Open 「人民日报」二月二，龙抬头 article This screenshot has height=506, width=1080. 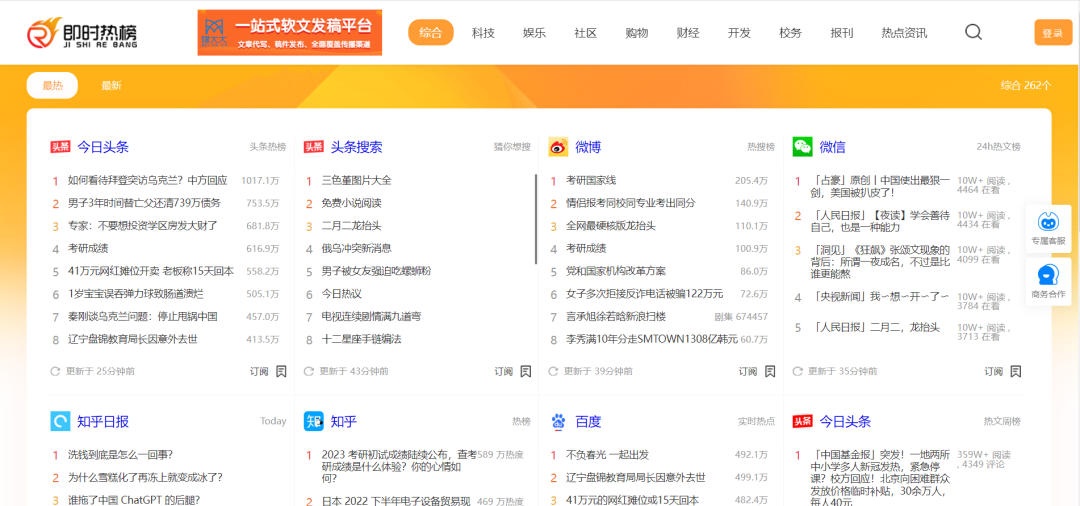pyautogui.click(x=876, y=328)
